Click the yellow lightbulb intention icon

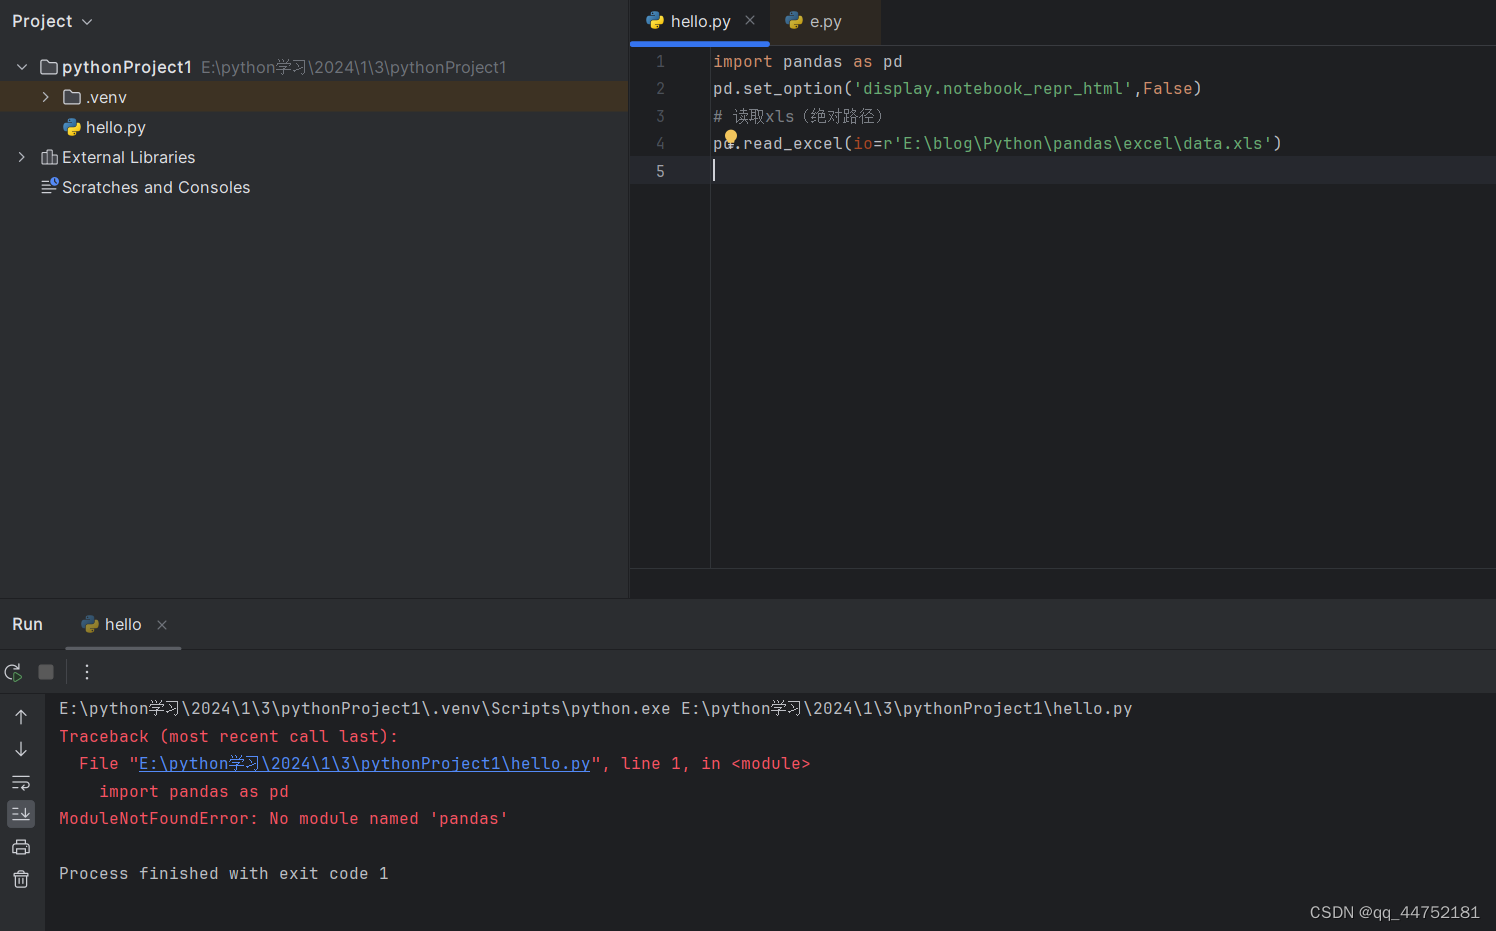[x=731, y=137]
